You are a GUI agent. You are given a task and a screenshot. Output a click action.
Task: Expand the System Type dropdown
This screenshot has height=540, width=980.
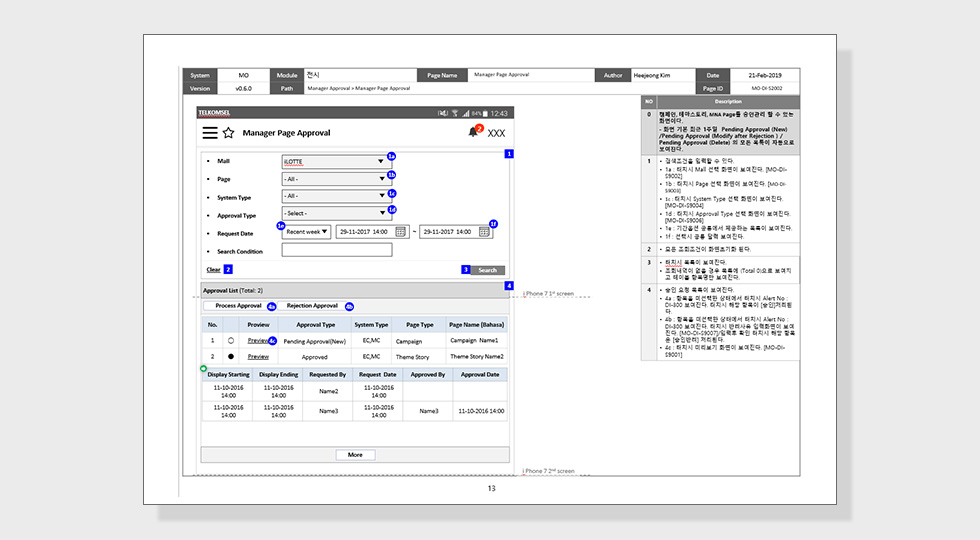click(x=336, y=196)
